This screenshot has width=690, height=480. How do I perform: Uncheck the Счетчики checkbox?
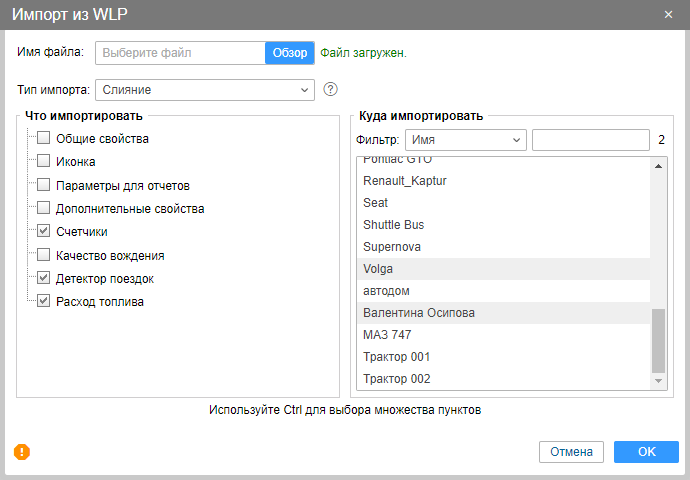[43, 232]
